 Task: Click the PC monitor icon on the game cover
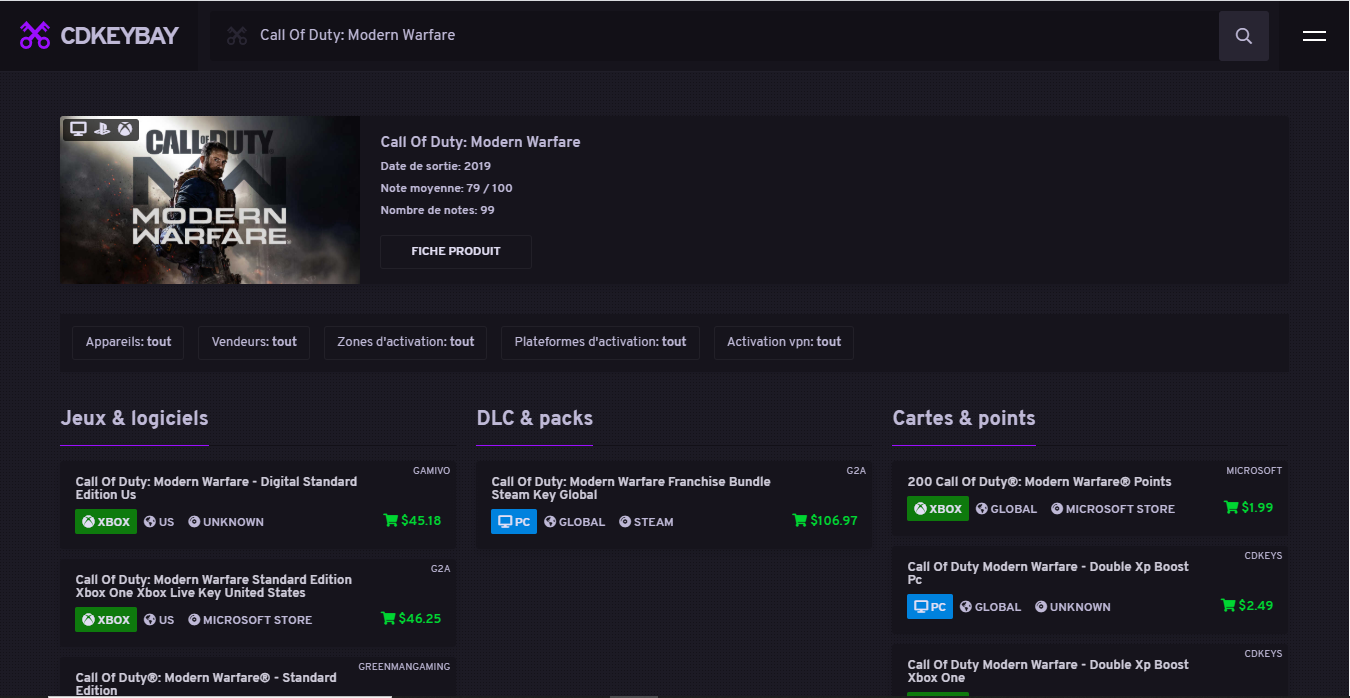[78, 129]
